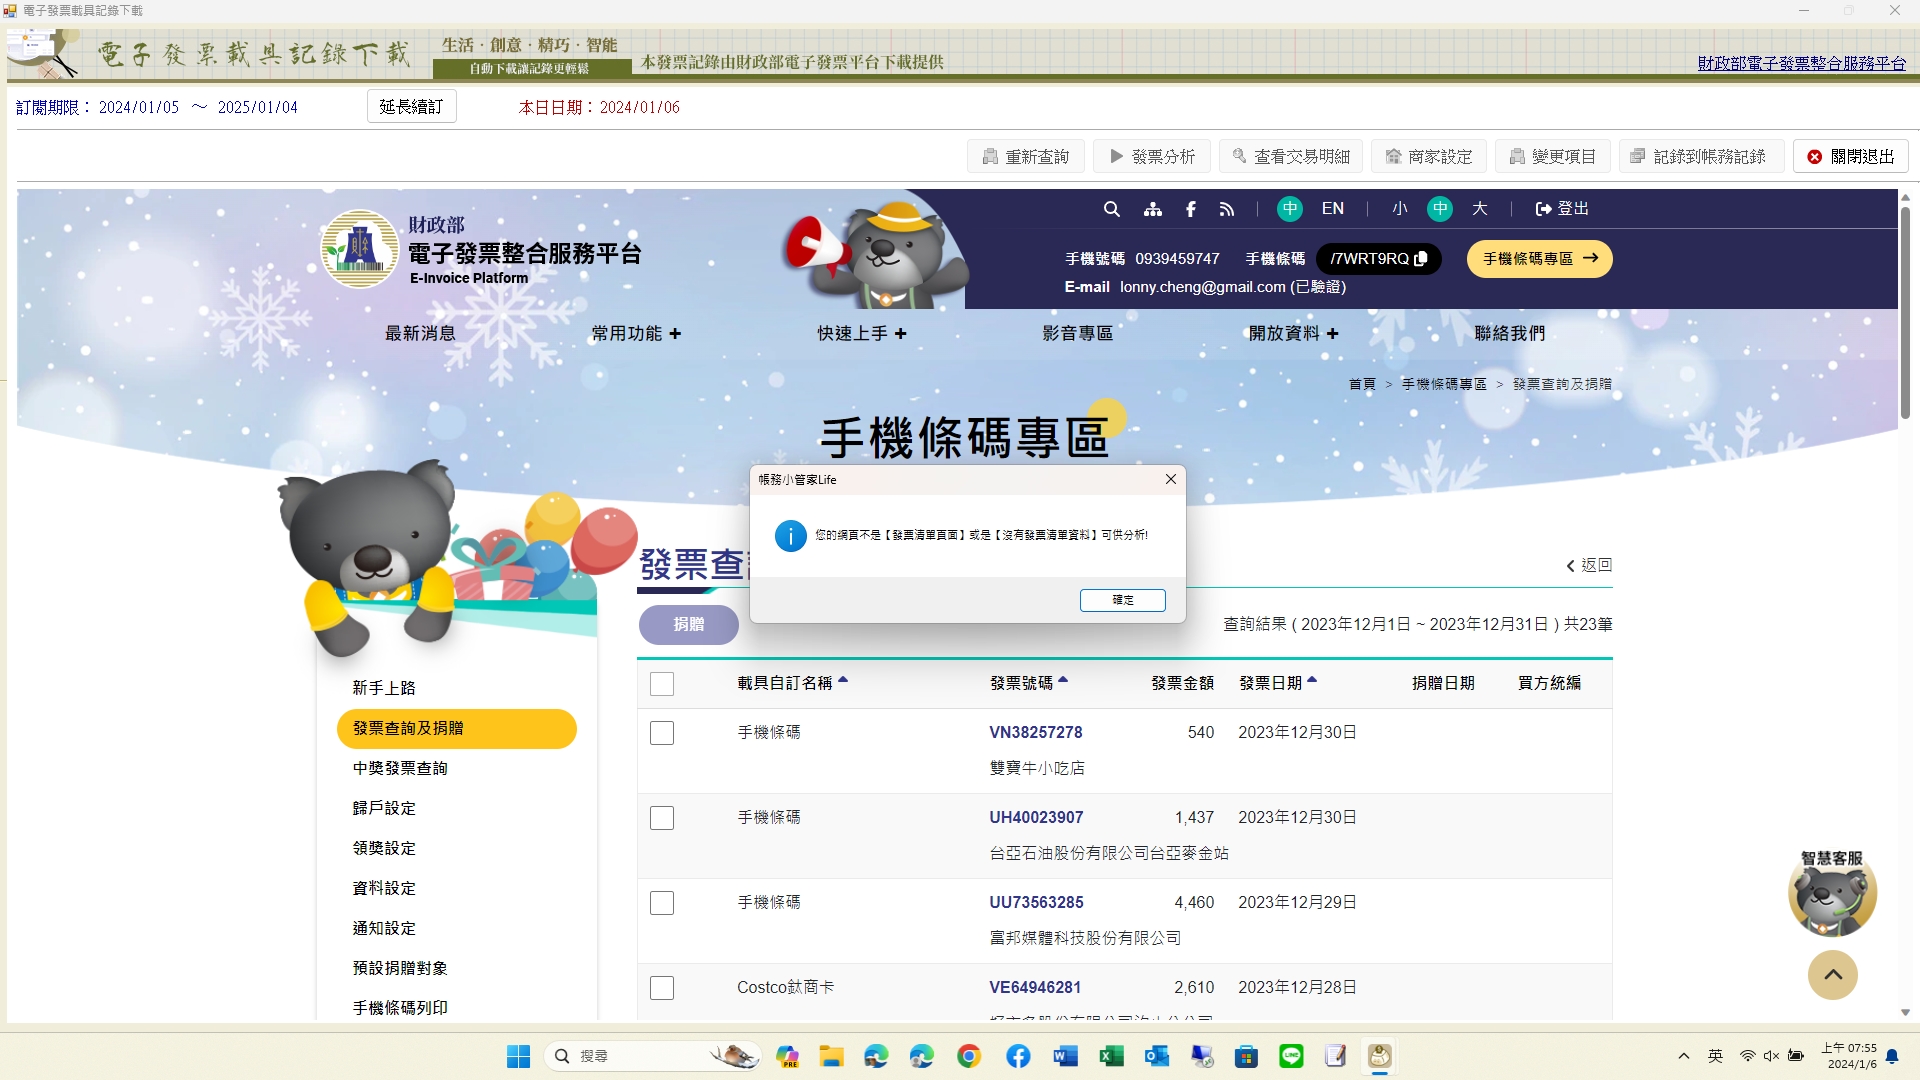This screenshot has height=1080, width=1920.
Task: Set font size to 小
Action: (x=1400, y=209)
